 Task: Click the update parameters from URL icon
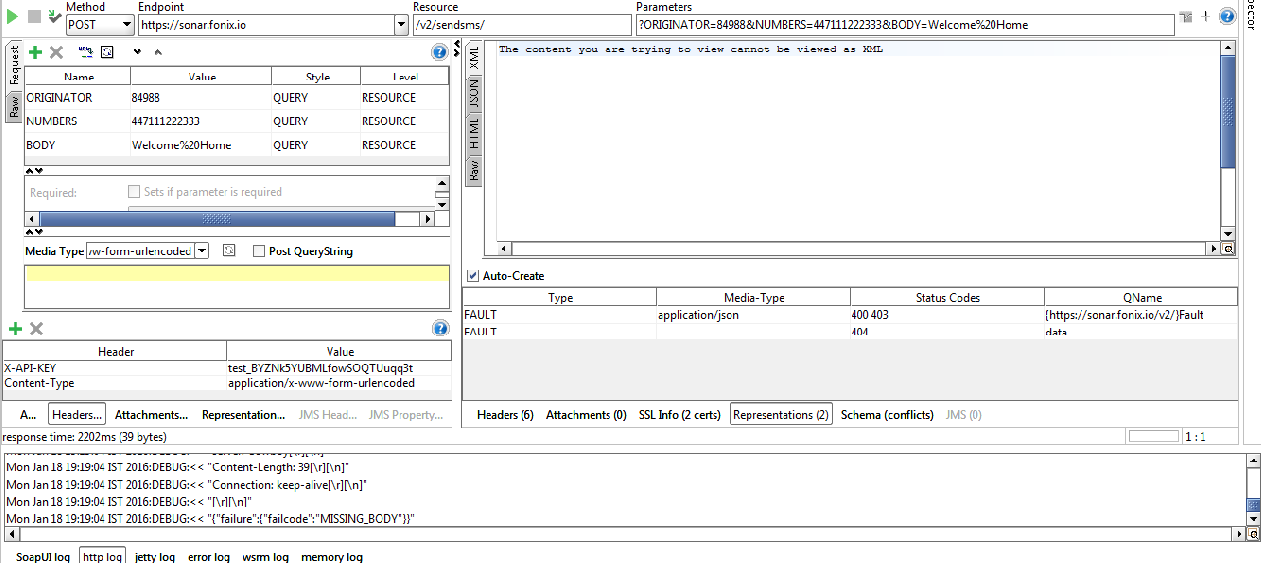coord(86,52)
